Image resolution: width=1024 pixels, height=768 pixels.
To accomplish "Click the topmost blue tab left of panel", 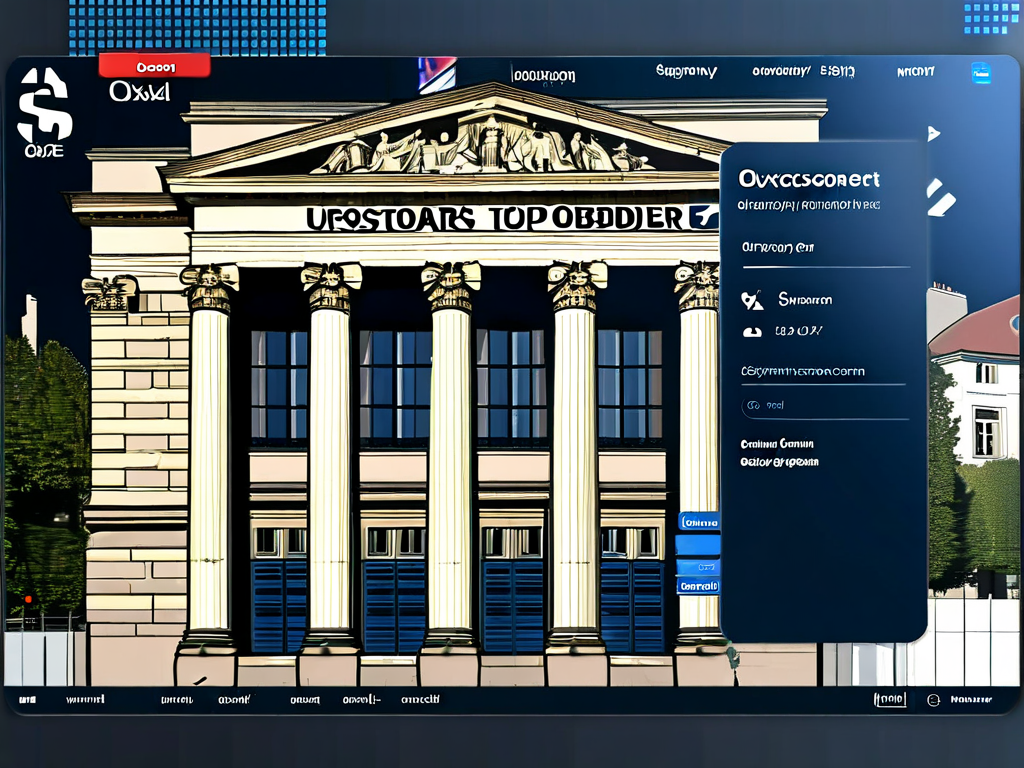I will (x=699, y=522).
